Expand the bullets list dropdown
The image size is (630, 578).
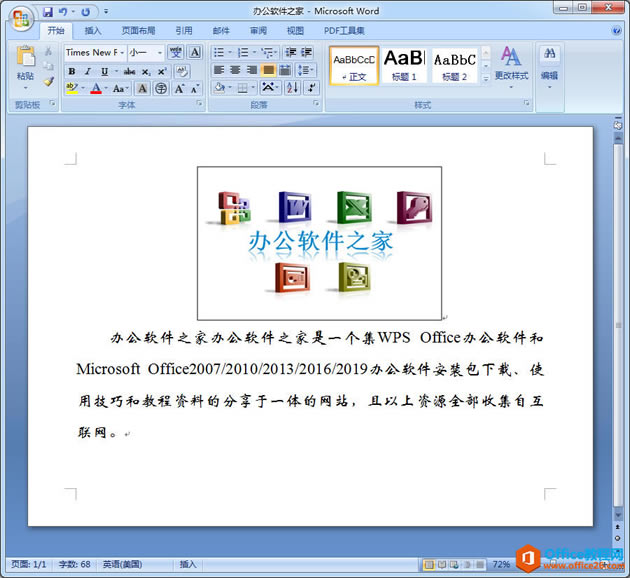pos(230,52)
